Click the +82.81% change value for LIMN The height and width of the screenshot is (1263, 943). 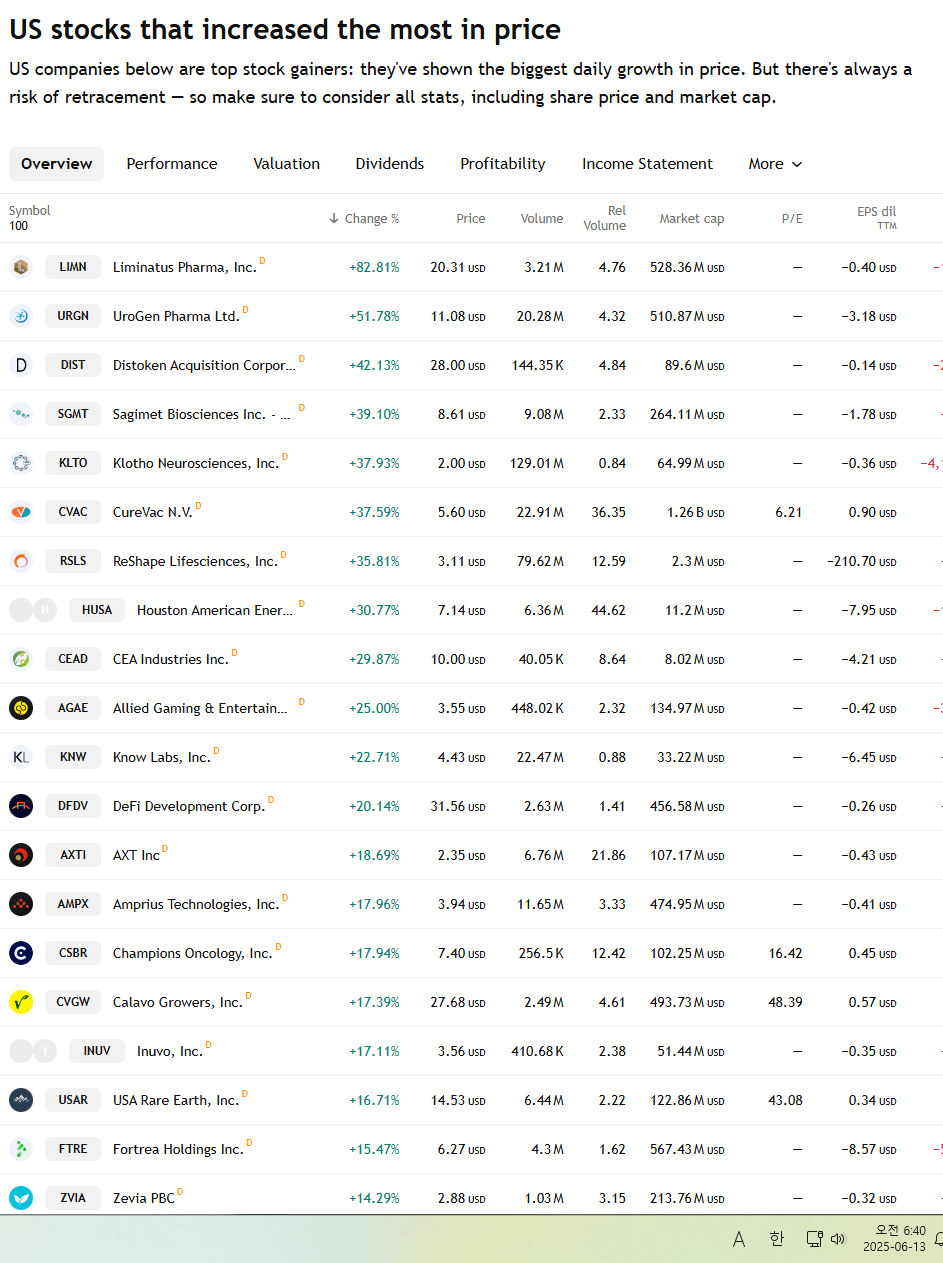[374, 268]
